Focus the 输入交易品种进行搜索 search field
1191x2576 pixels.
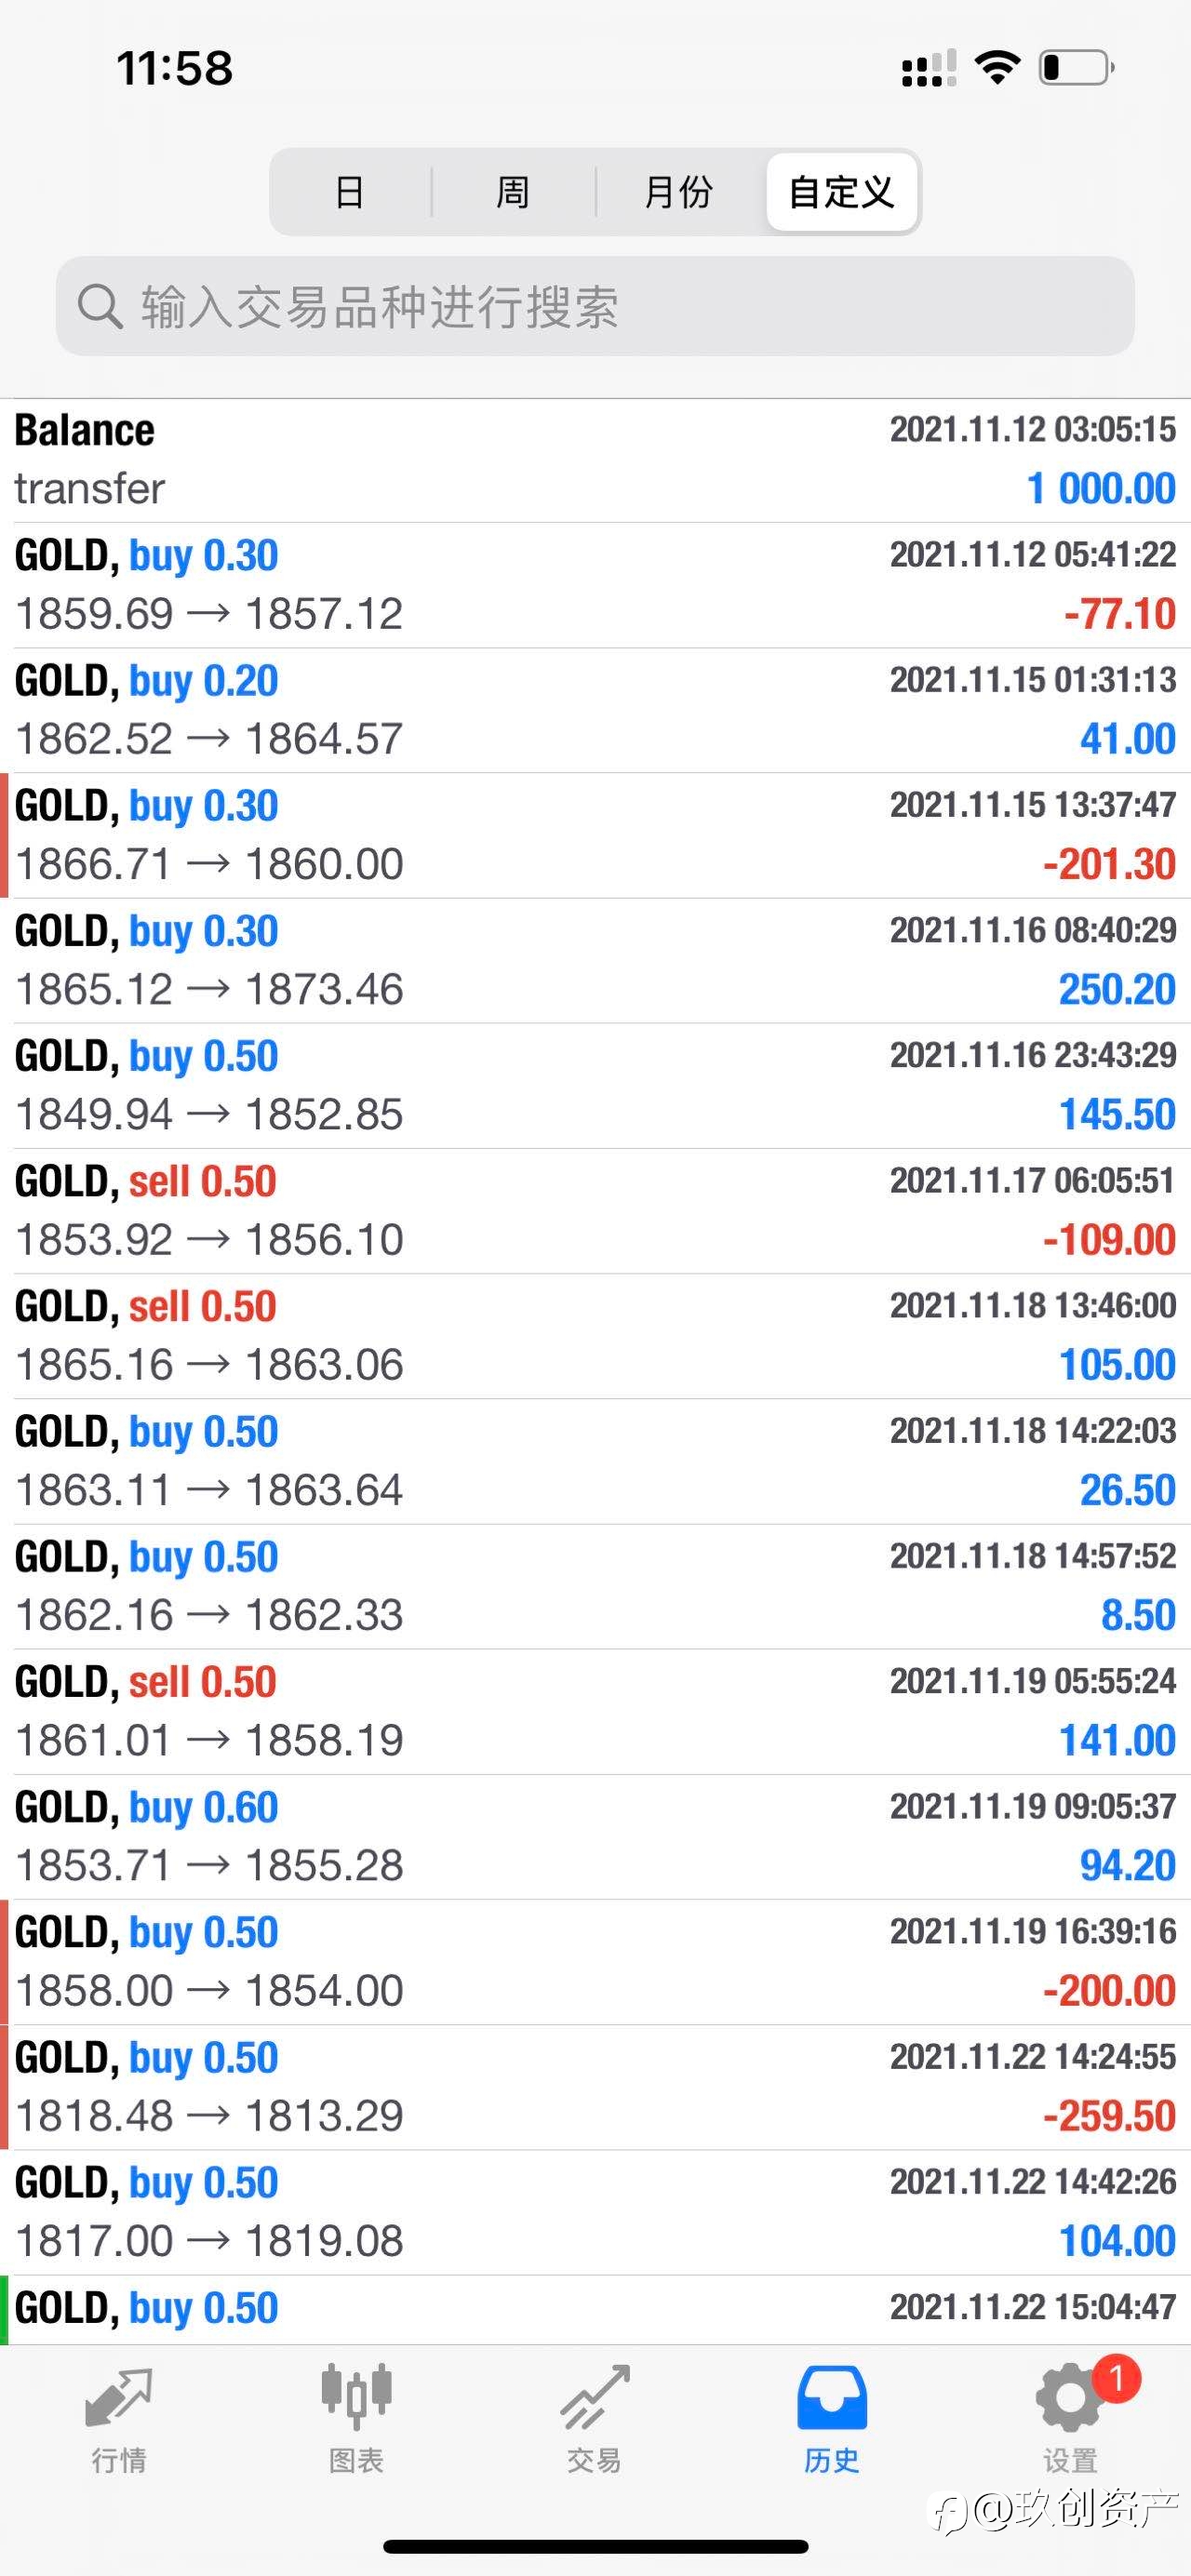pyautogui.click(x=595, y=306)
